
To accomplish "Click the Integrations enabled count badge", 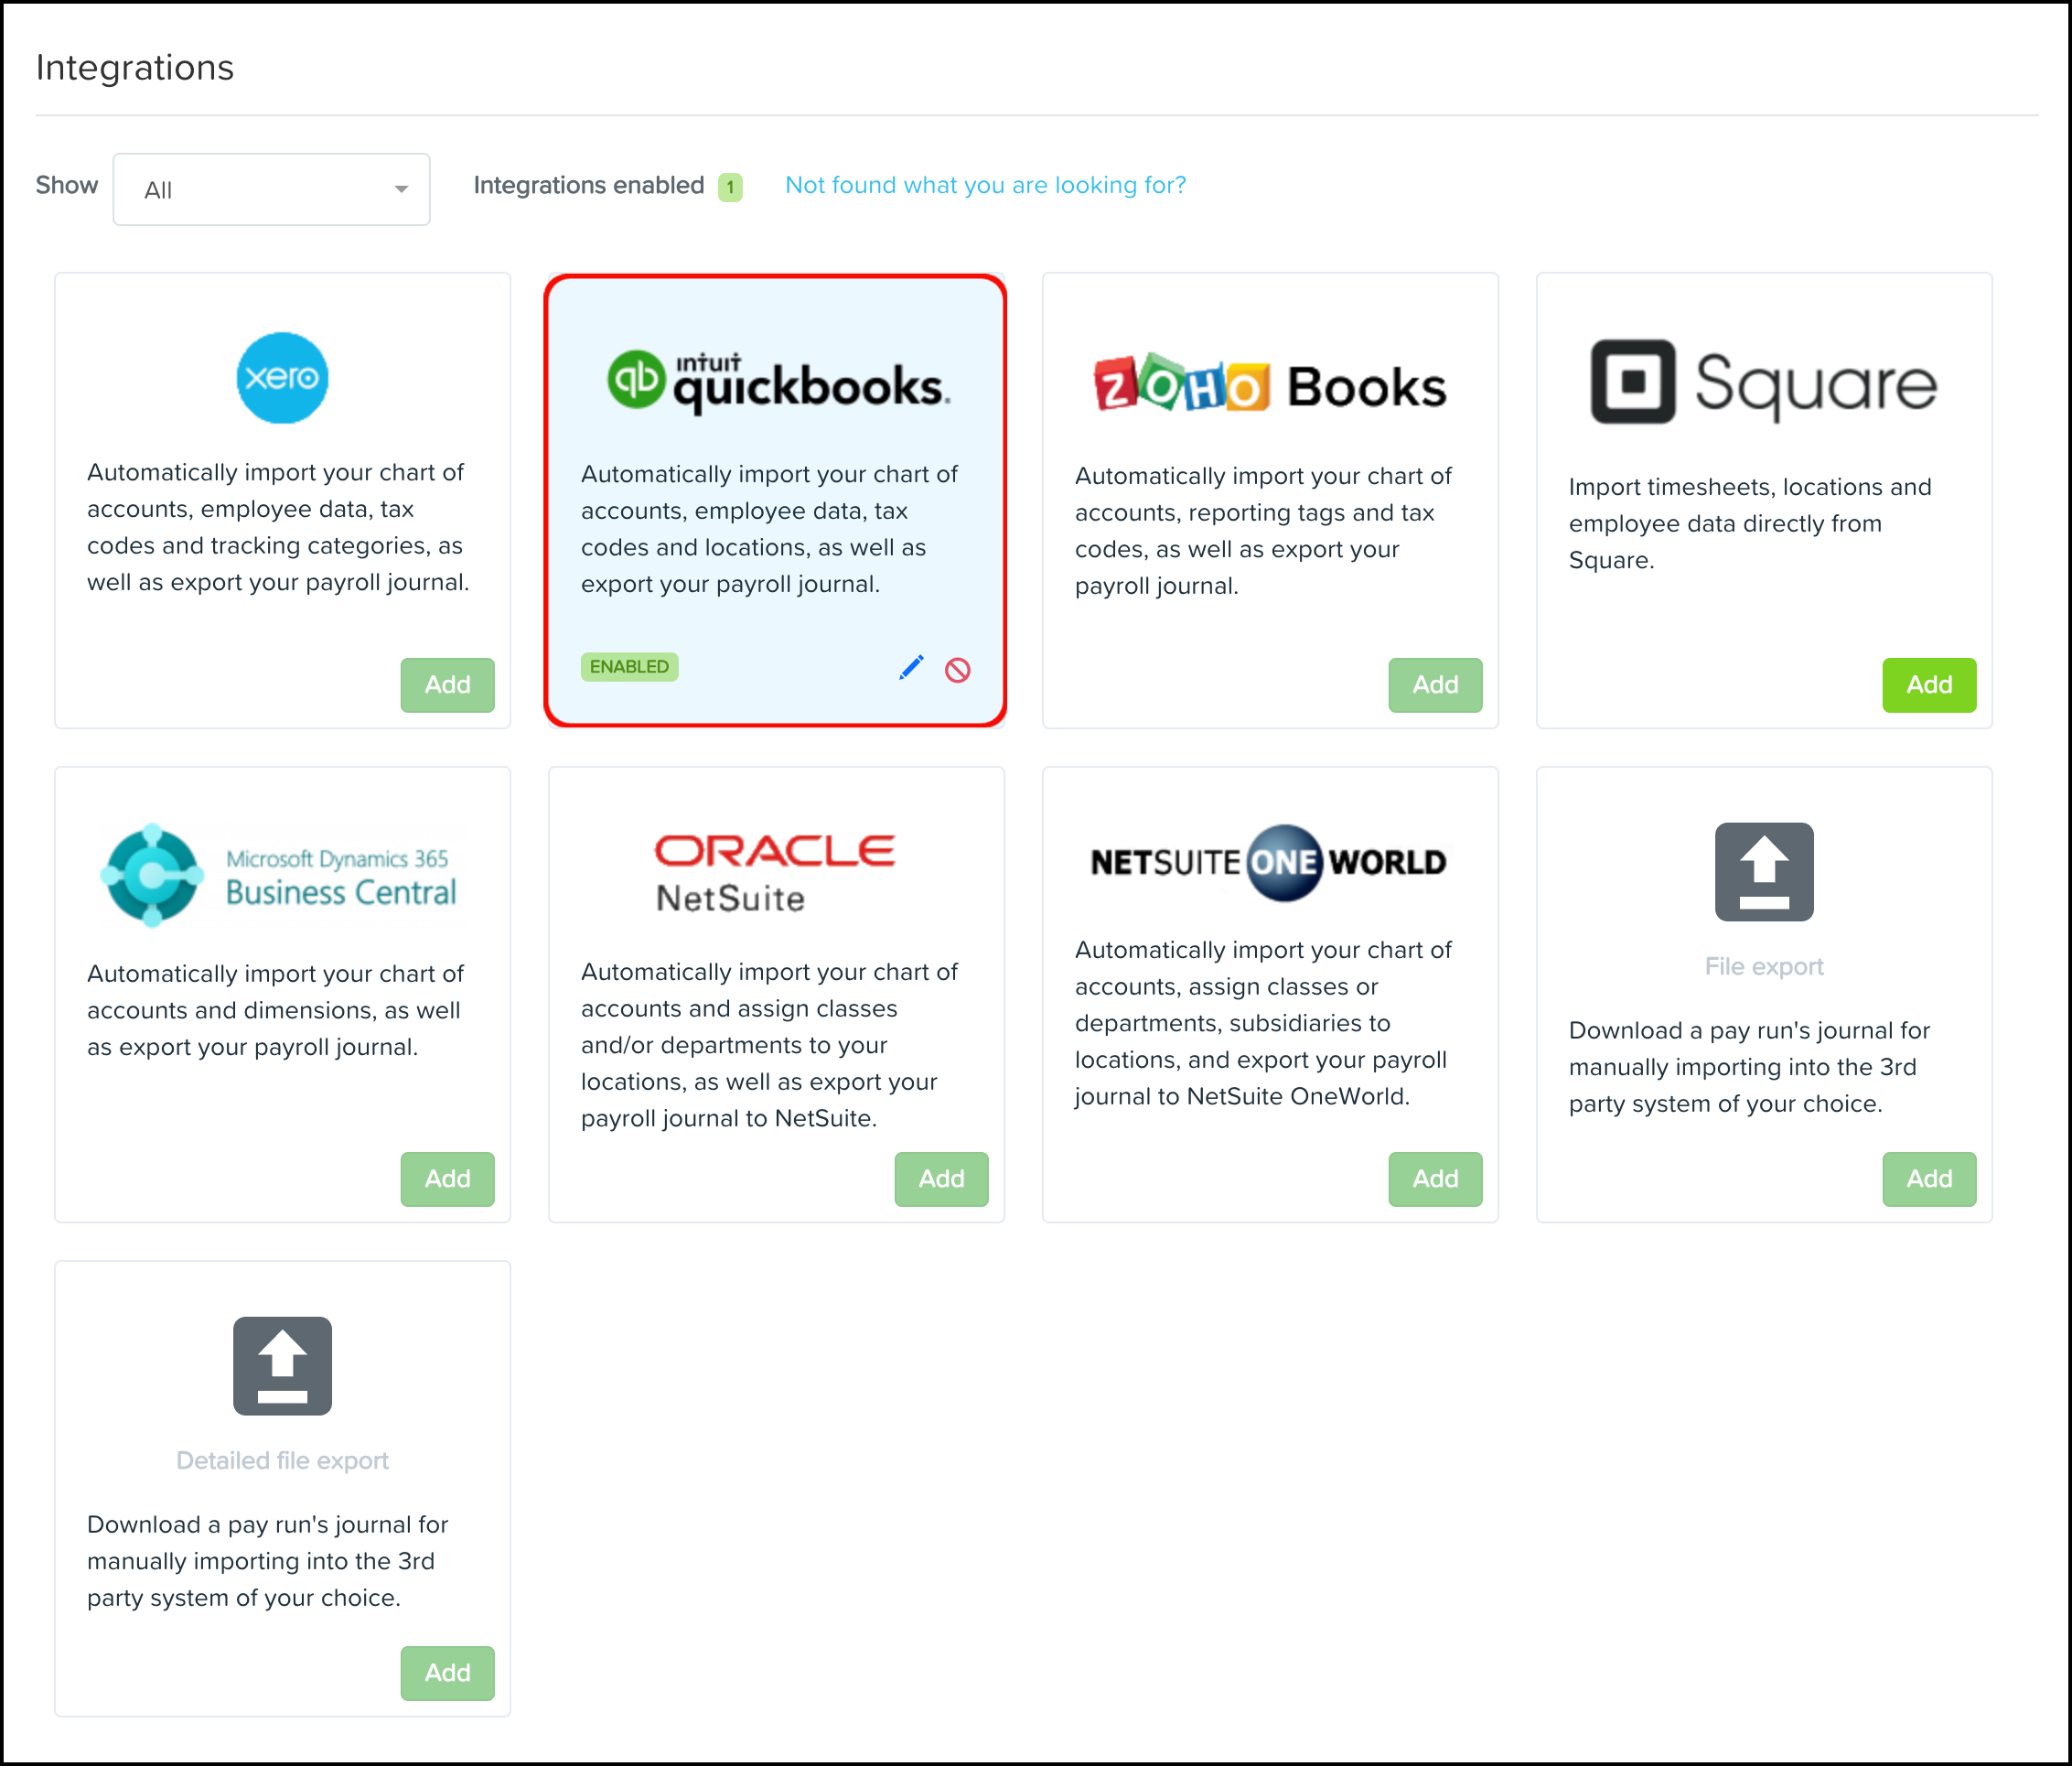I will [x=730, y=187].
